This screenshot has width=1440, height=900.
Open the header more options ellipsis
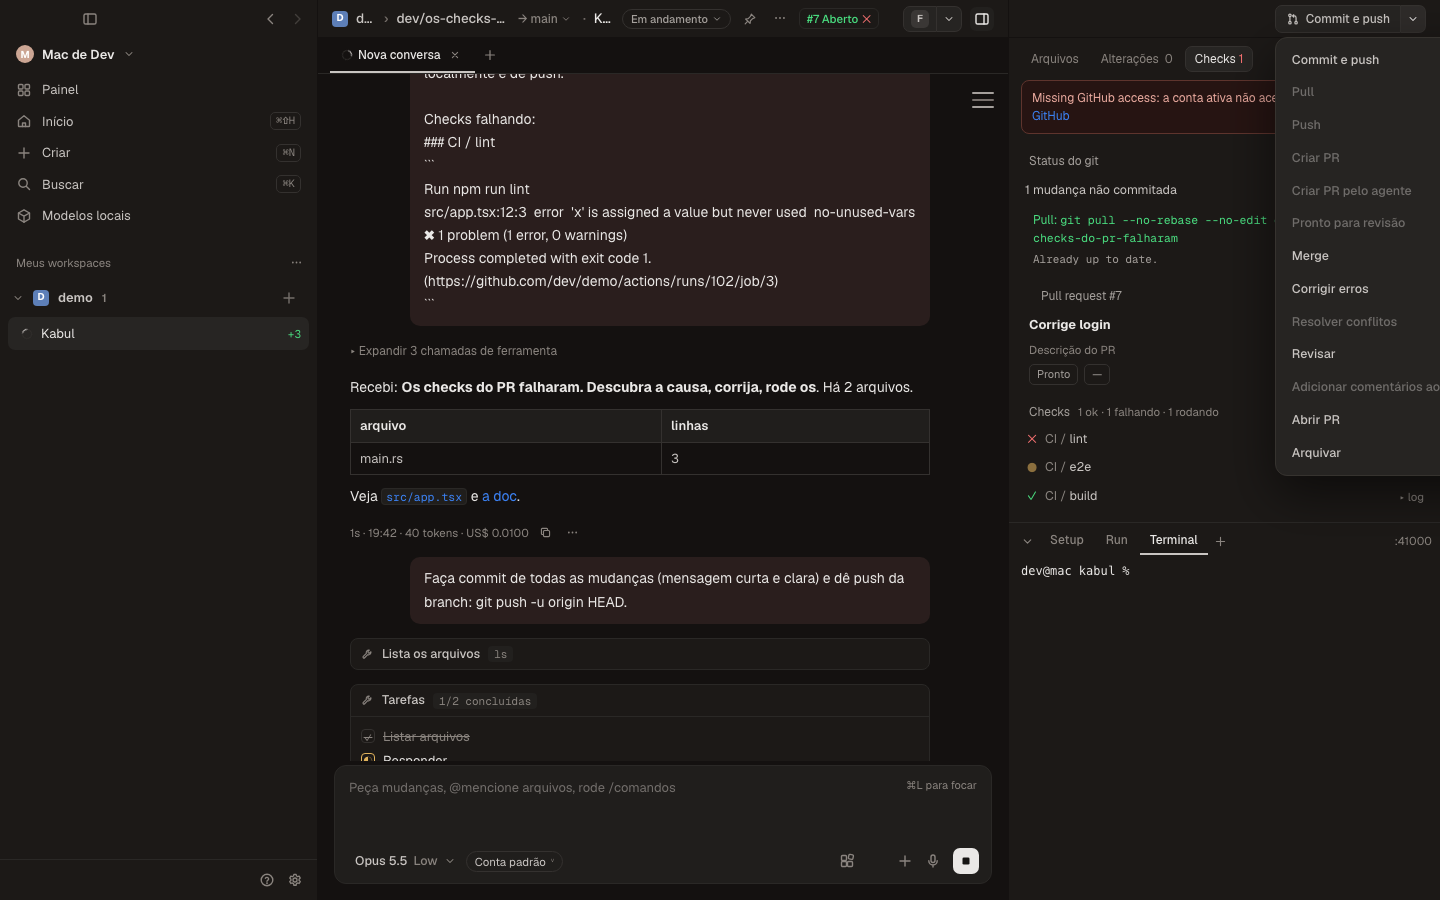(x=780, y=19)
